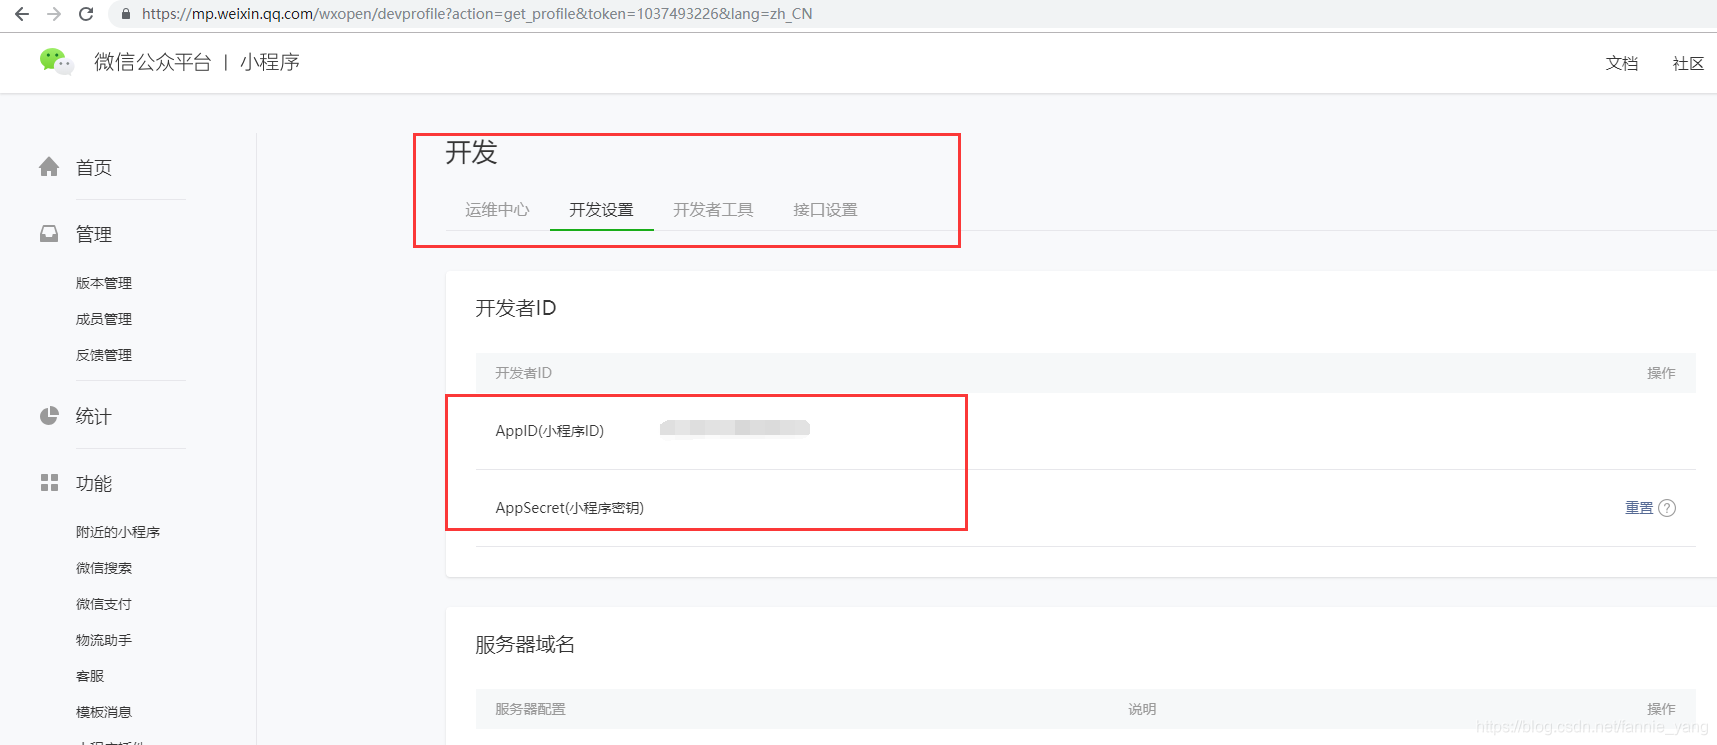
Task: Click the blurred AppID value
Action: click(x=735, y=428)
